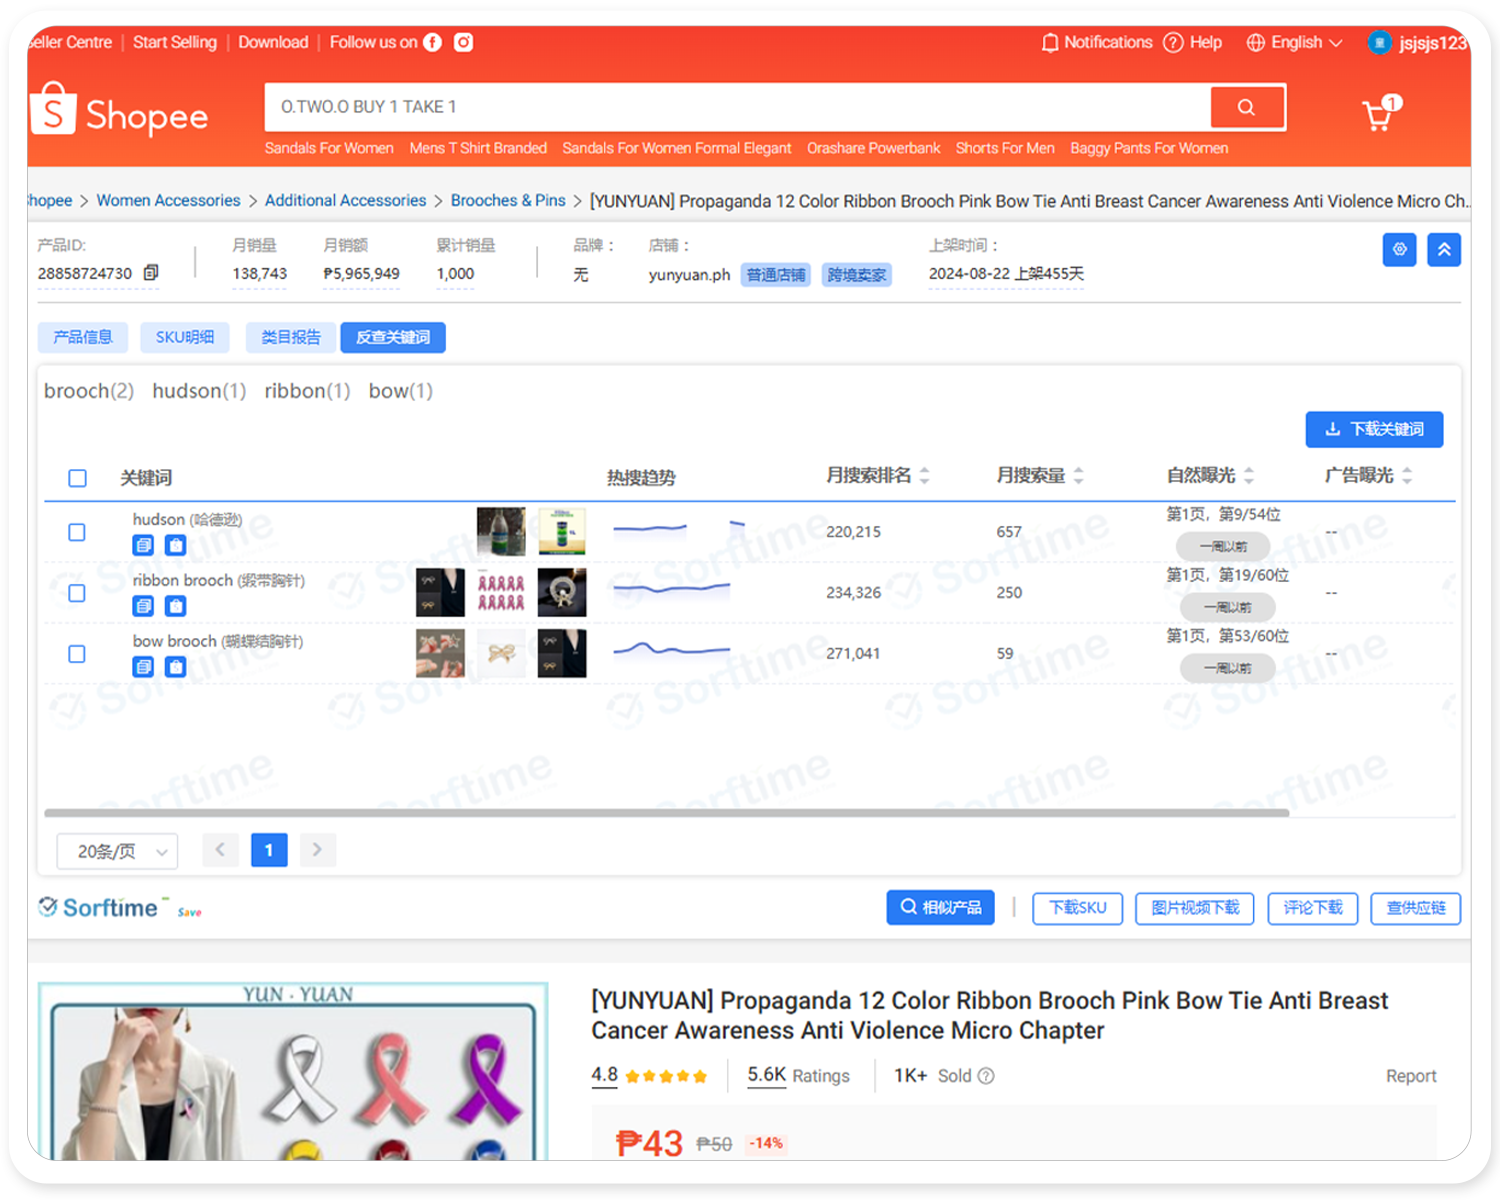Screen dimensions: 1500x1200
Task: Open the 类目报告 tab
Action: tap(290, 337)
